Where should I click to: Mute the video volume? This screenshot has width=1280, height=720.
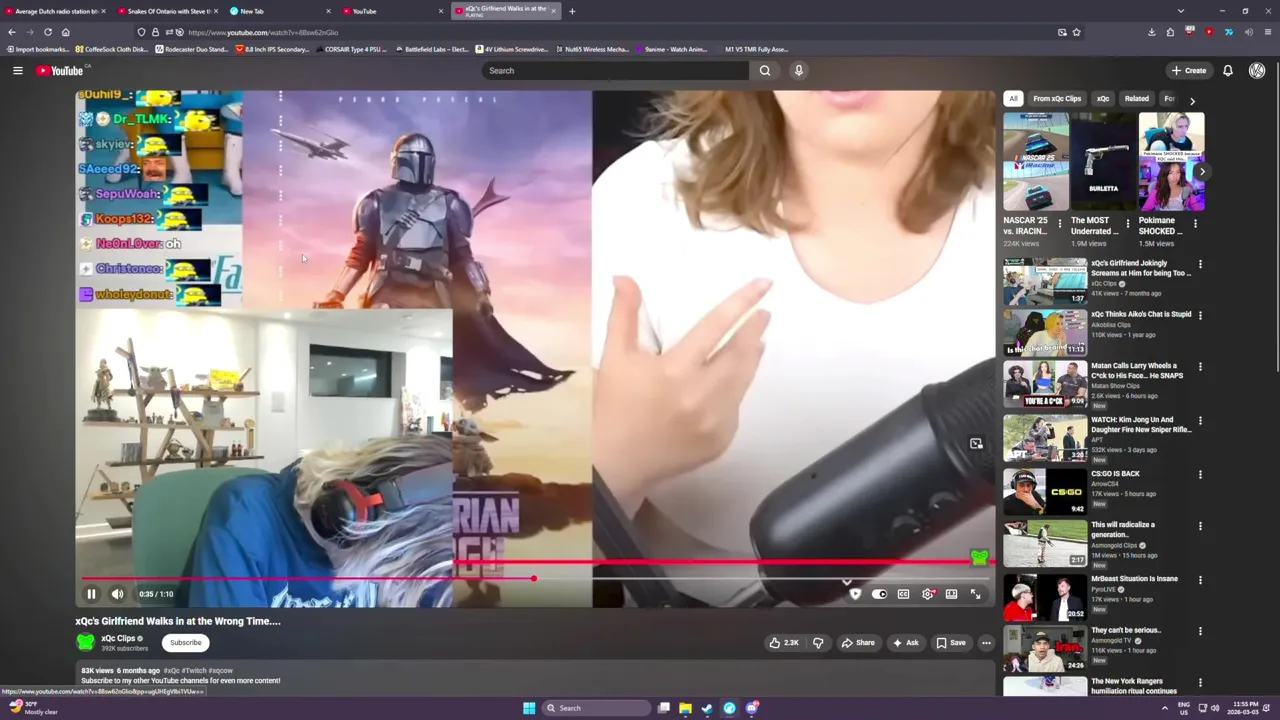pyautogui.click(x=117, y=594)
